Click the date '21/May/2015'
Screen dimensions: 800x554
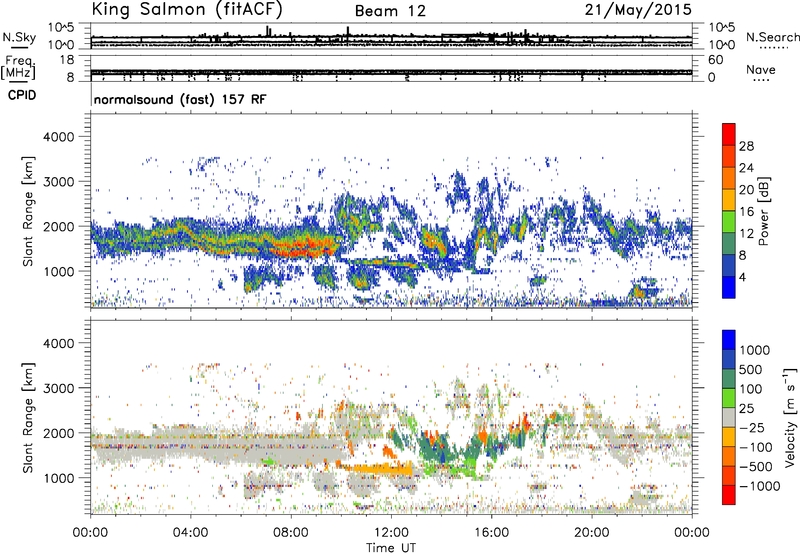pos(638,10)
